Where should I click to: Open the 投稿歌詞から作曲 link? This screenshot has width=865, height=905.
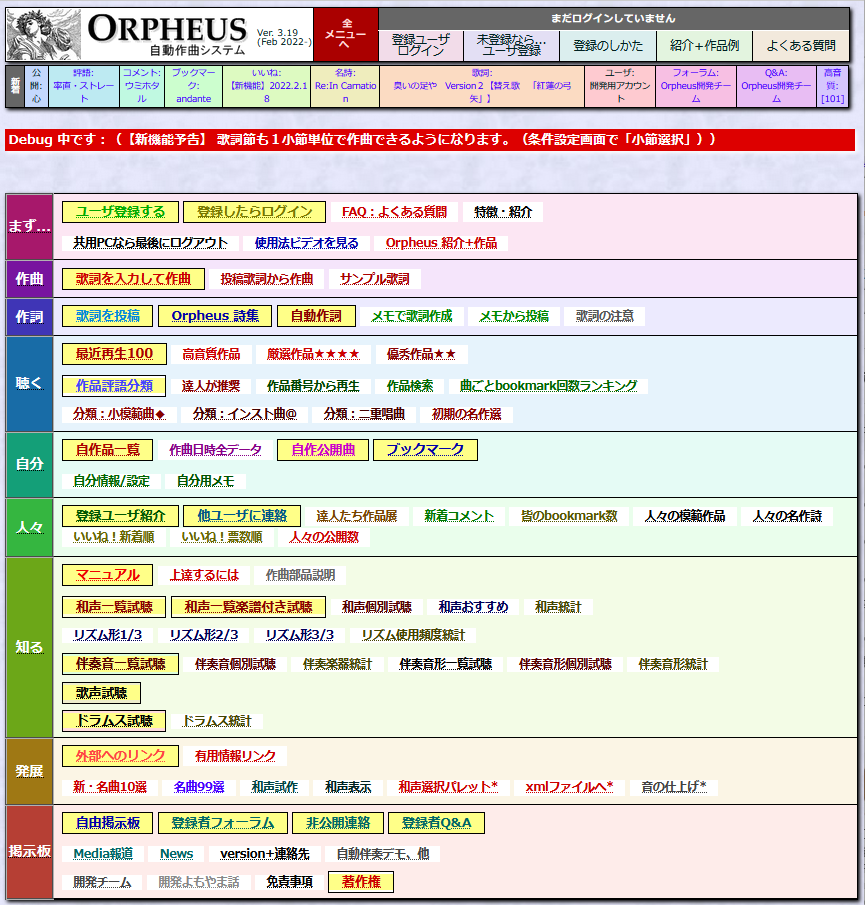tap(267, 279)
